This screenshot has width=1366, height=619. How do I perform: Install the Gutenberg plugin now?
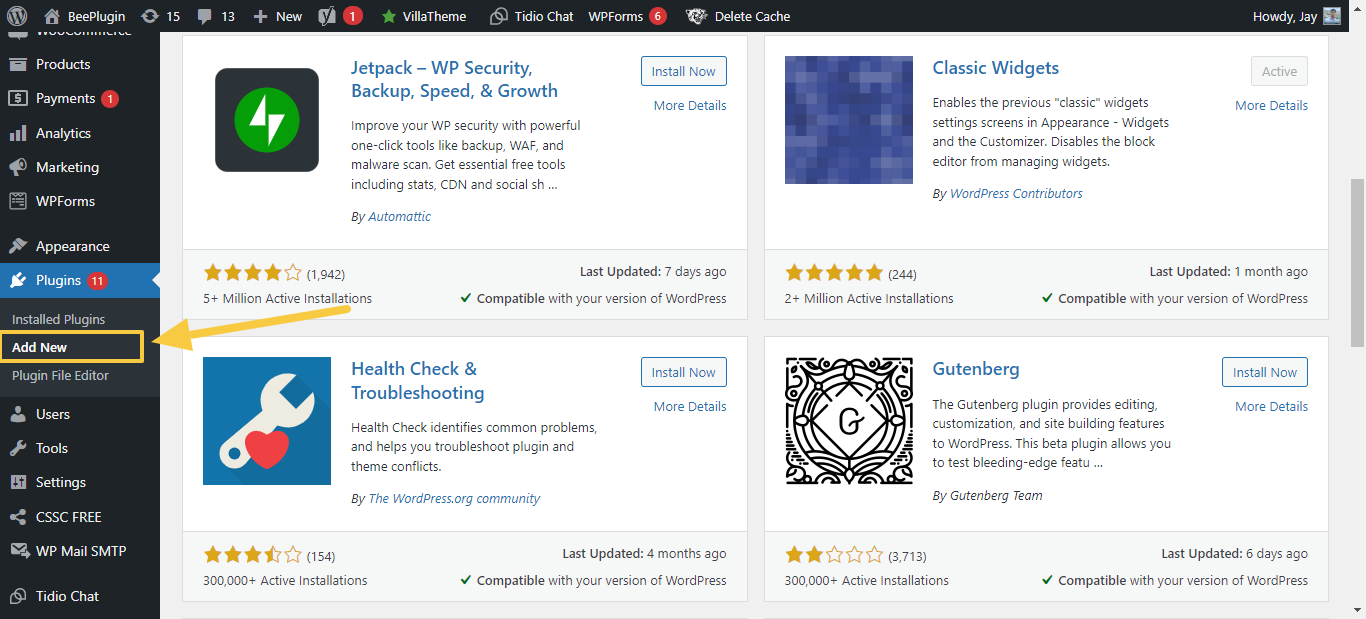(x=1265, y=372)
